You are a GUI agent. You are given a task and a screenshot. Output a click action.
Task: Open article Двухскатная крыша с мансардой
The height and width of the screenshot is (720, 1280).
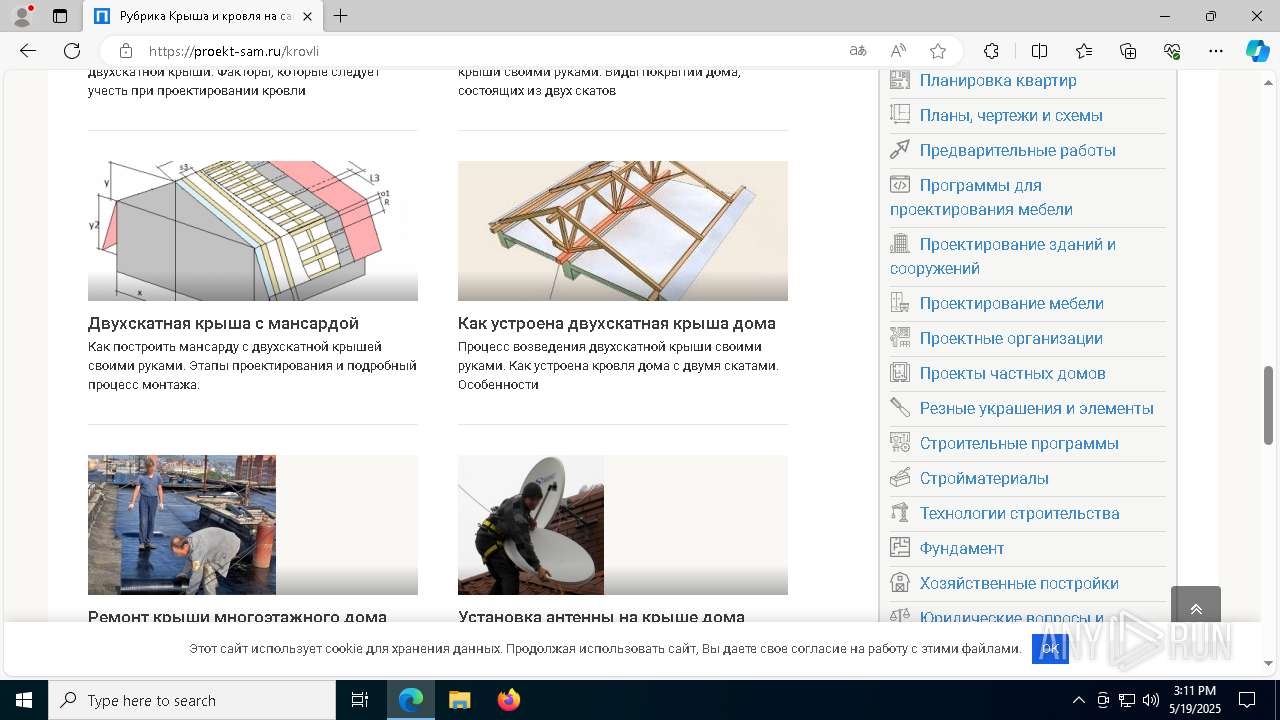(223, 323)
